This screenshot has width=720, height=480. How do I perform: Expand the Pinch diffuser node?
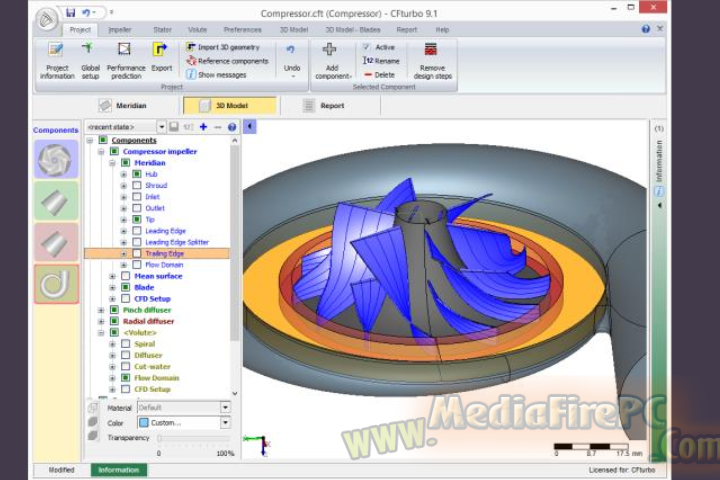[x=101, y=310]
